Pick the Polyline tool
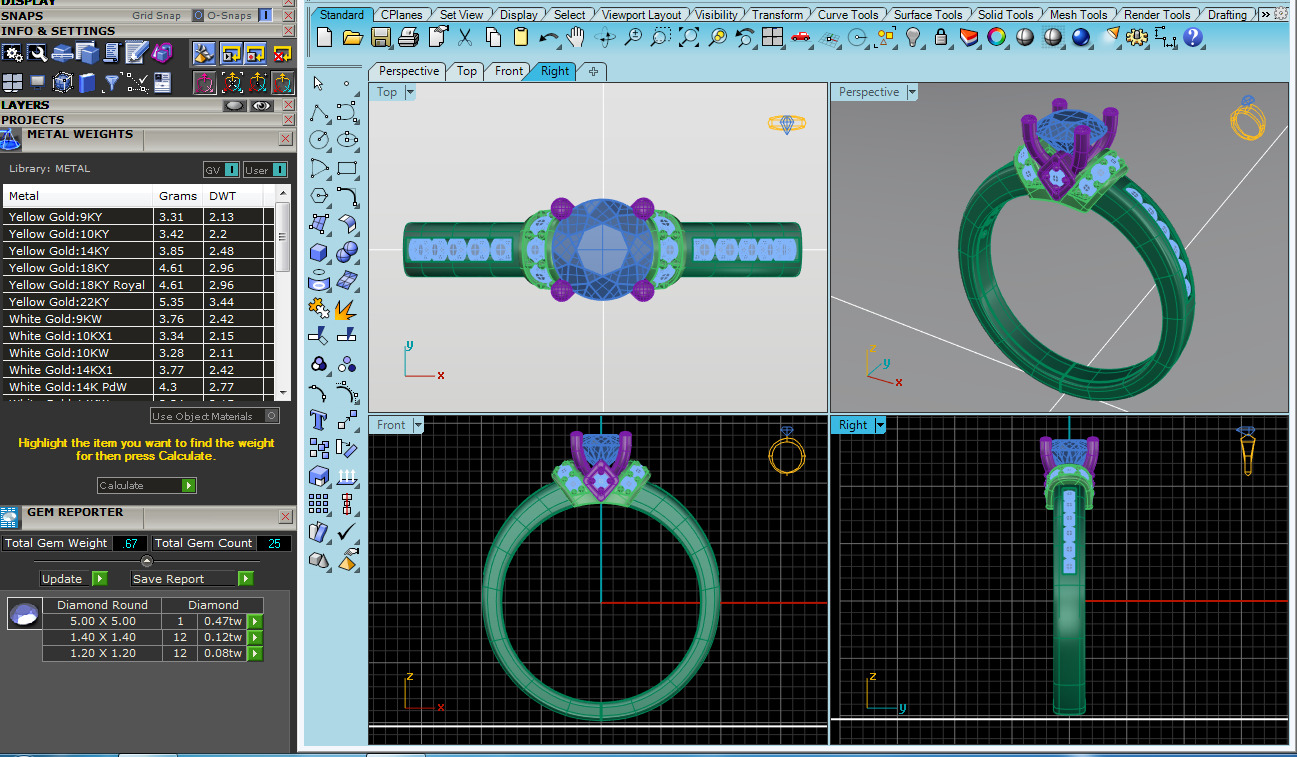The width and height of the screenshot is (1297, 757). [x=319, y=112]
